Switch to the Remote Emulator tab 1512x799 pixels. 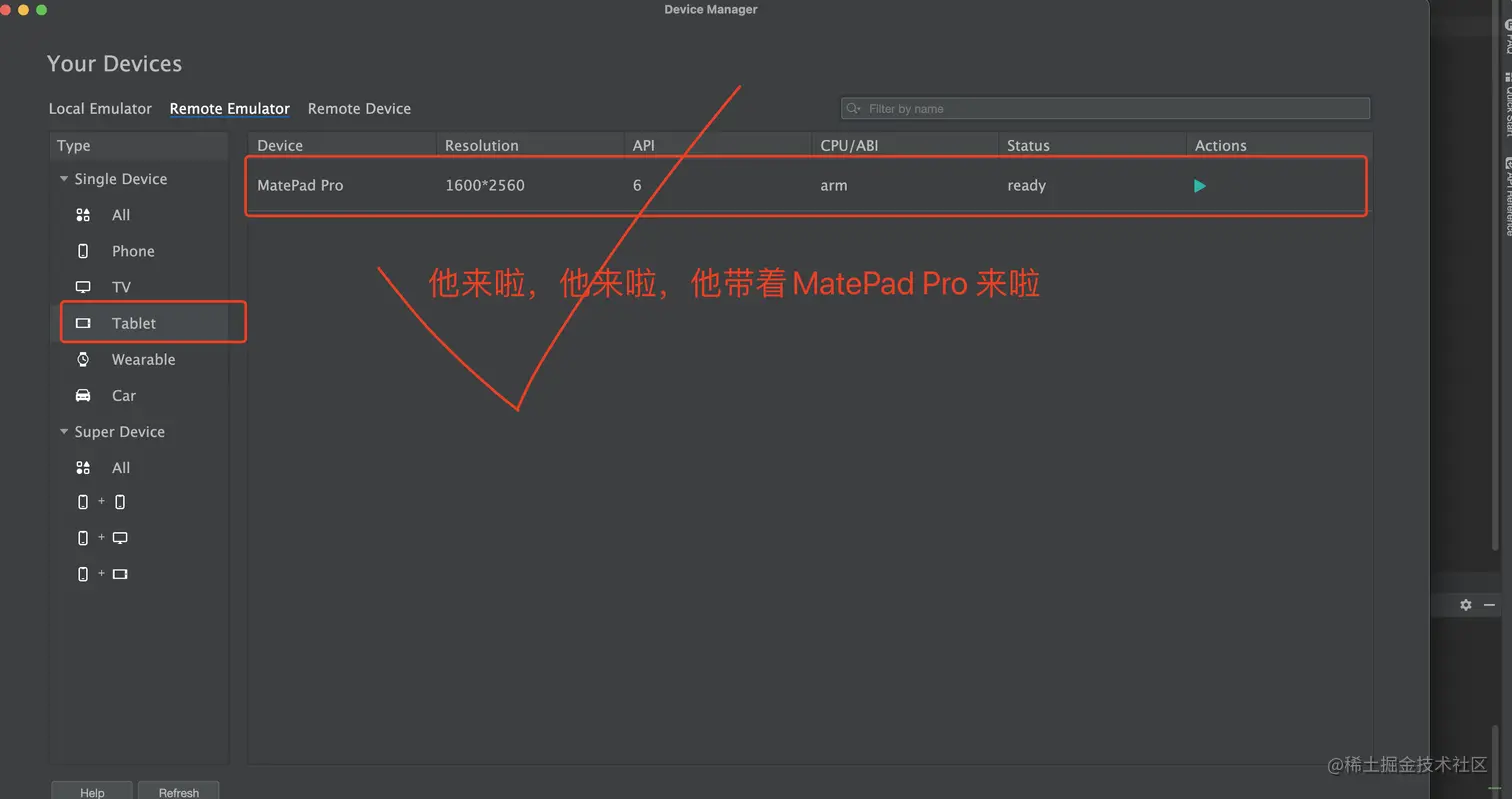pyautogui.click(x=229, y=108)
